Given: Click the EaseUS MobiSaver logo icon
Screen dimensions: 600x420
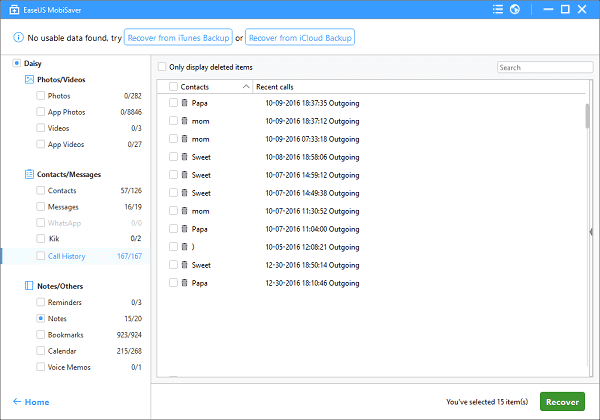Looking at the screenshot, I should [x=11, y=11].
